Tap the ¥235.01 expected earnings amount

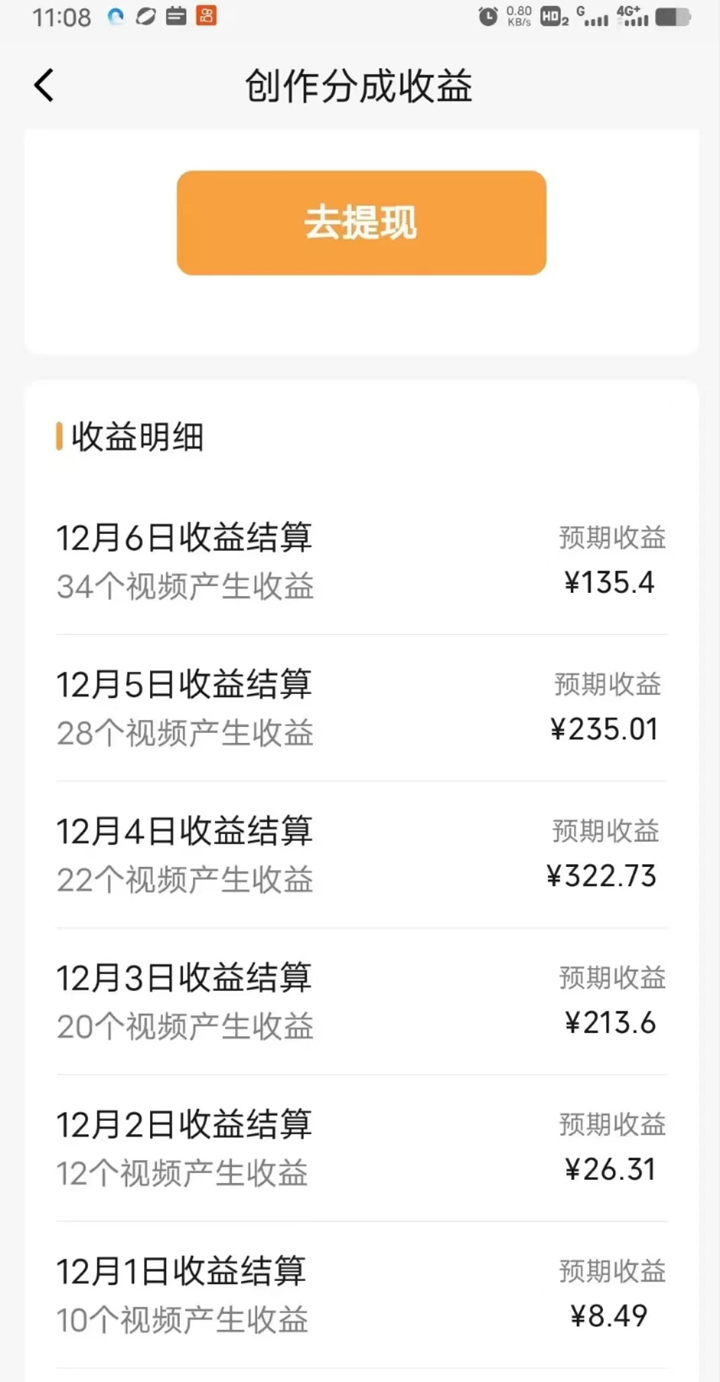[x=604, y=729]
